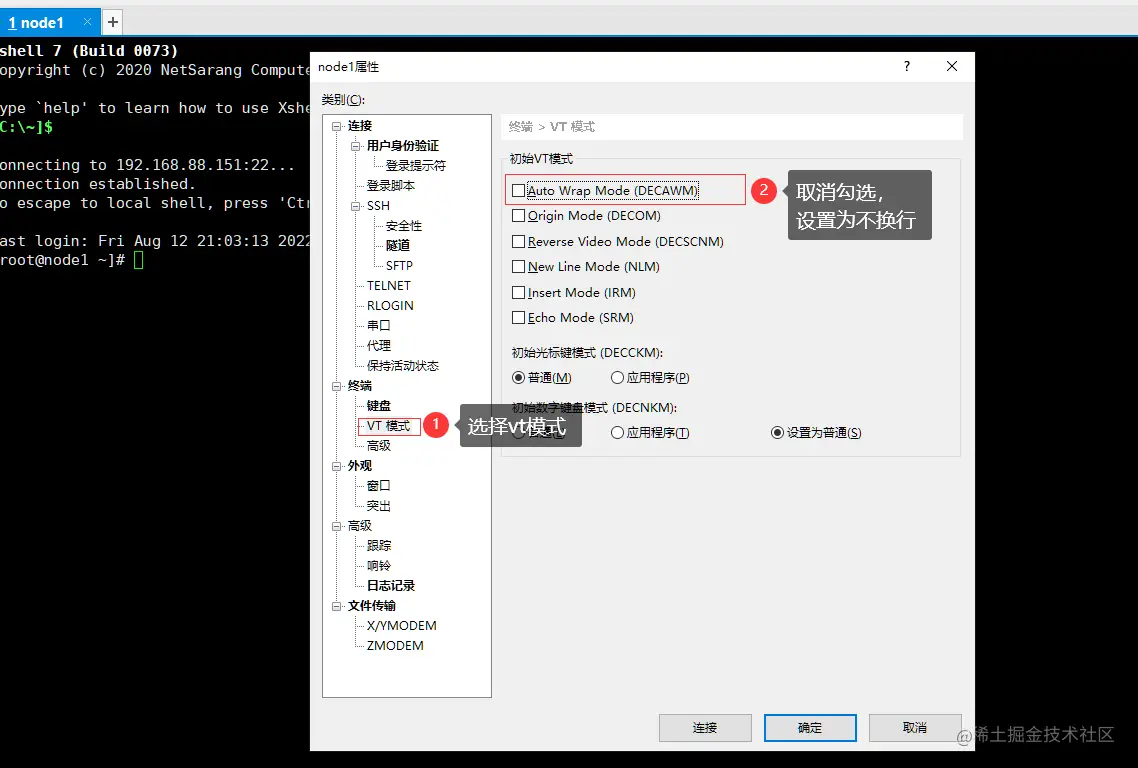The image size is (1138, 768).
Task: Open 突出 highlight settings
Action: (x=378, y=506)
